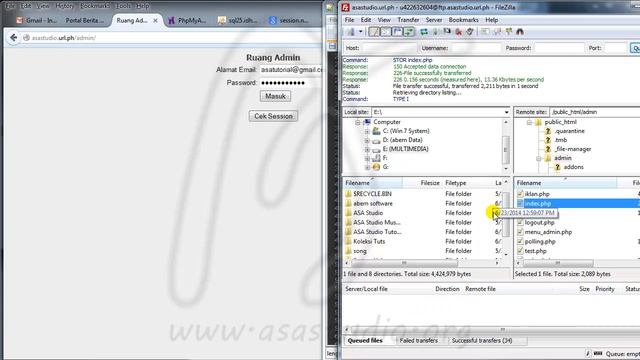Cancel the current operation in FileZilla
Screen dimensions: 640x360
pyautogui.click(x=447, y=32)
